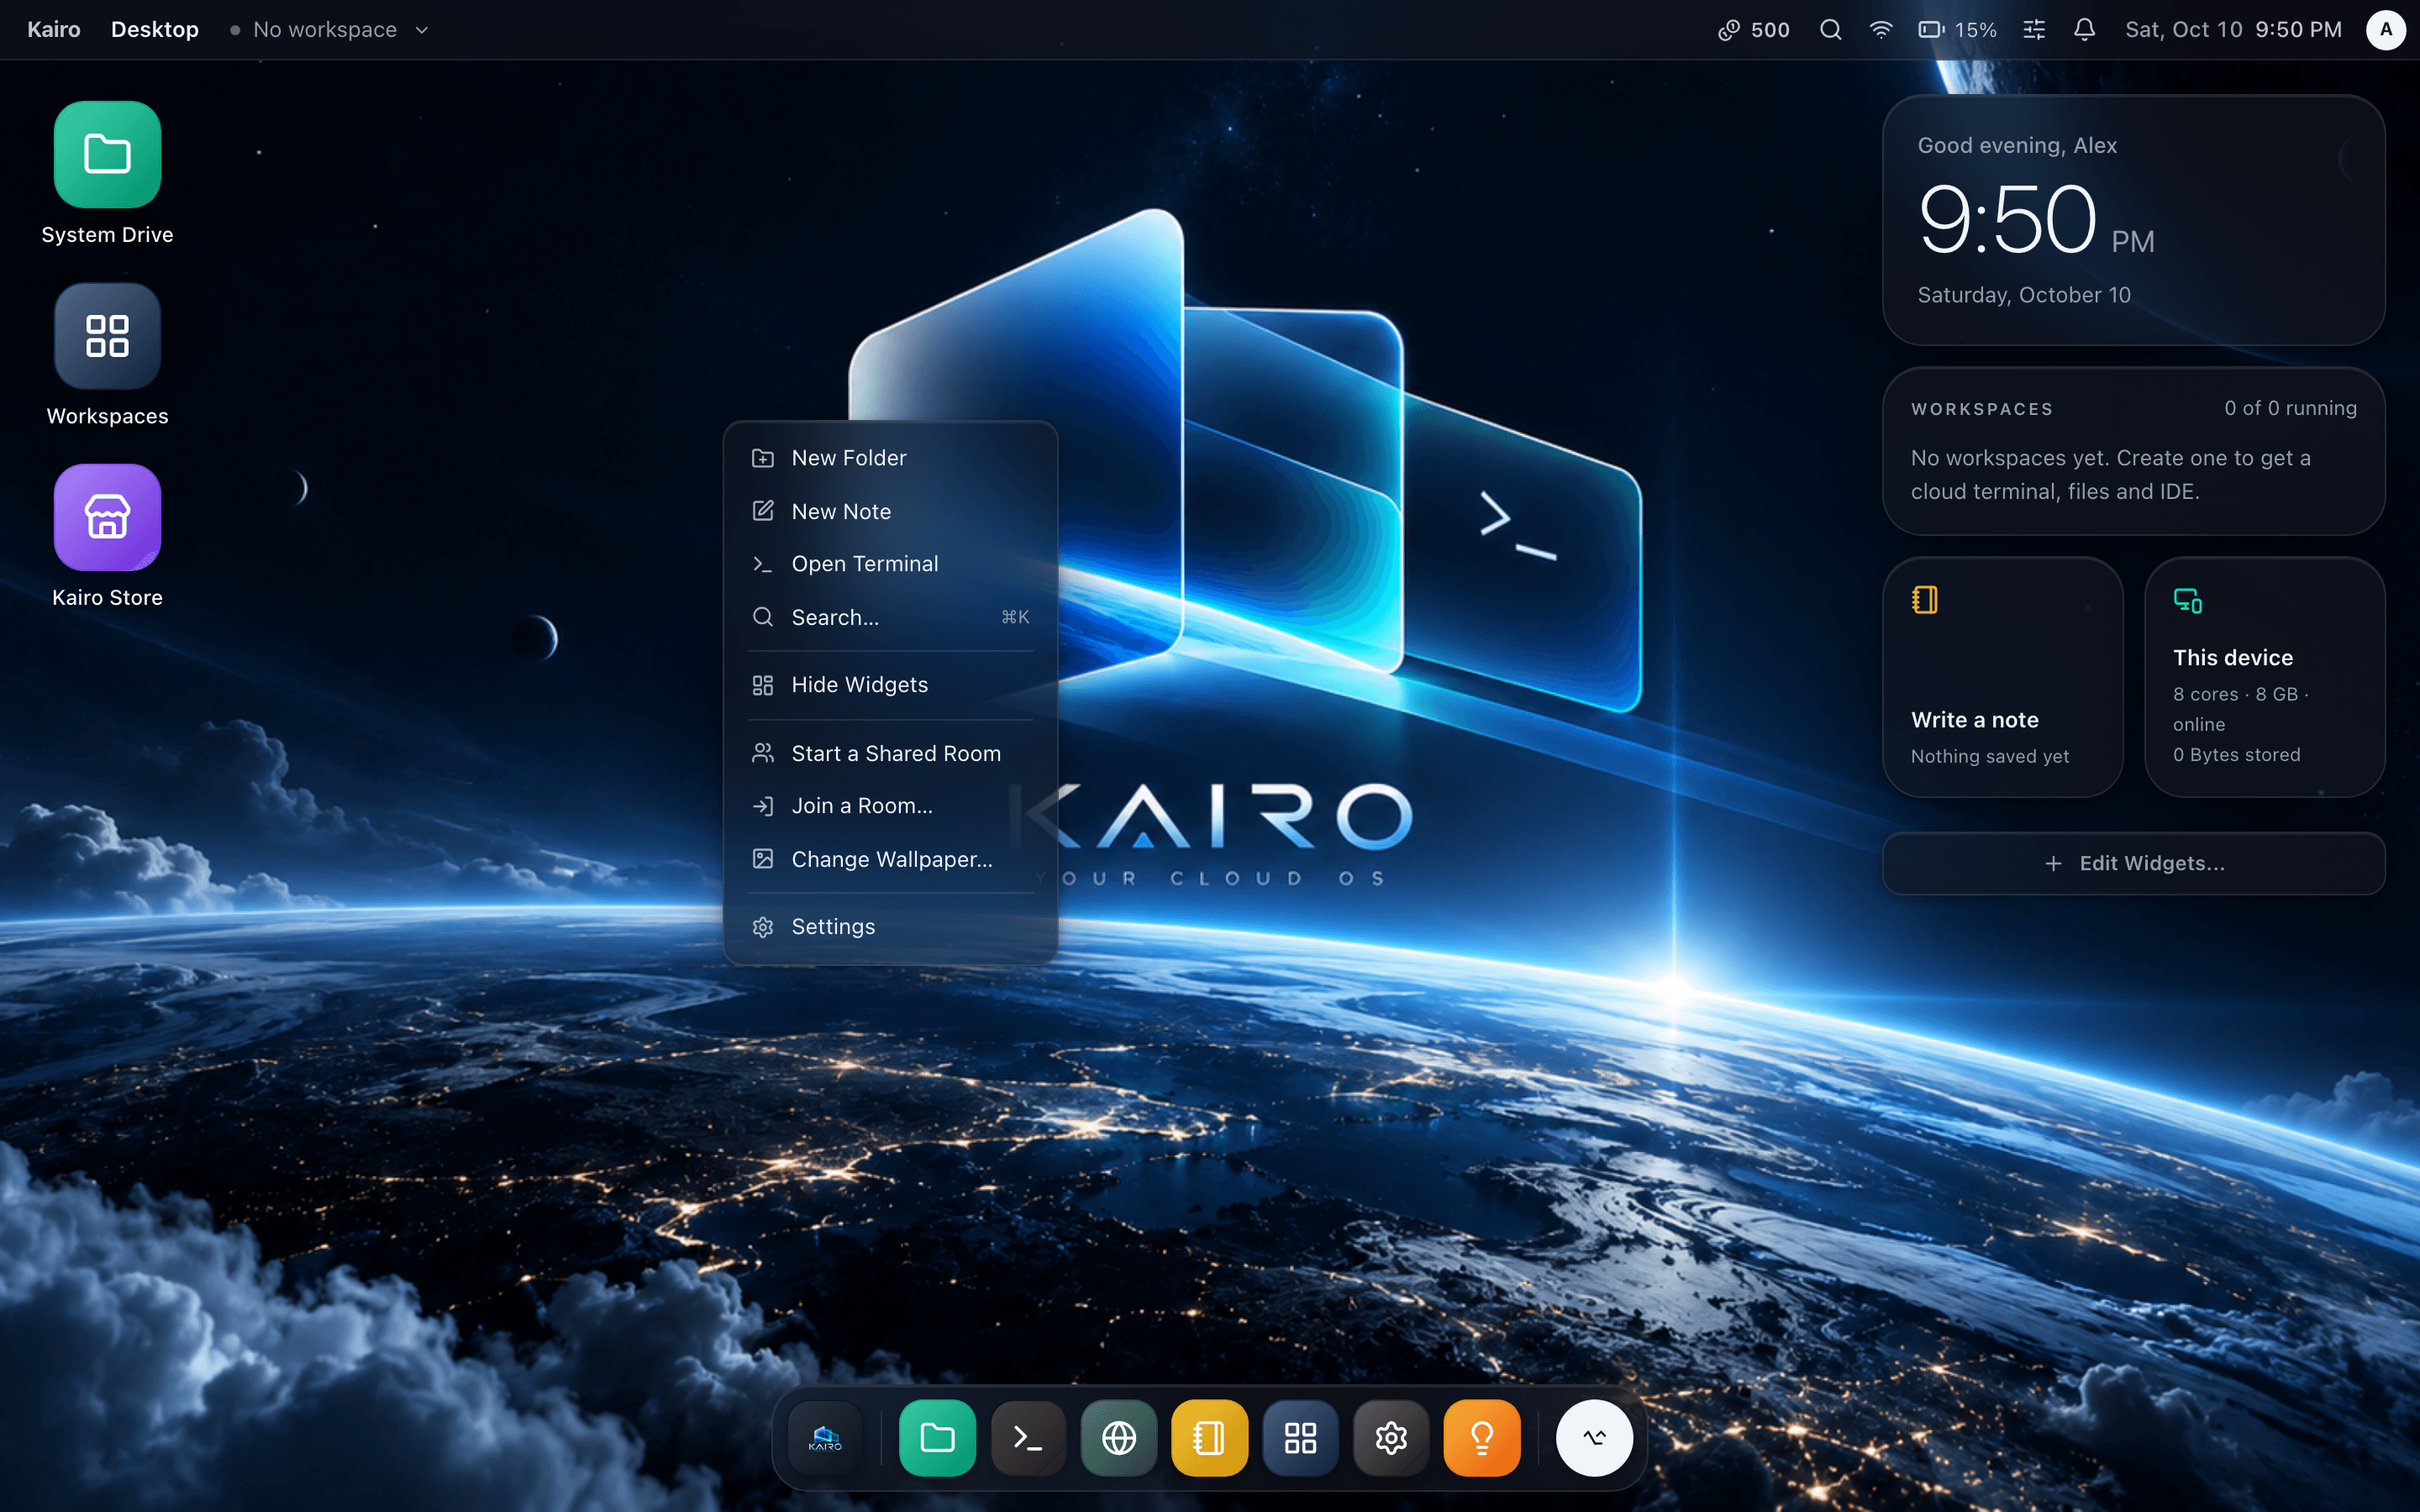Click the battery 15% indicator

(1957, 30)
